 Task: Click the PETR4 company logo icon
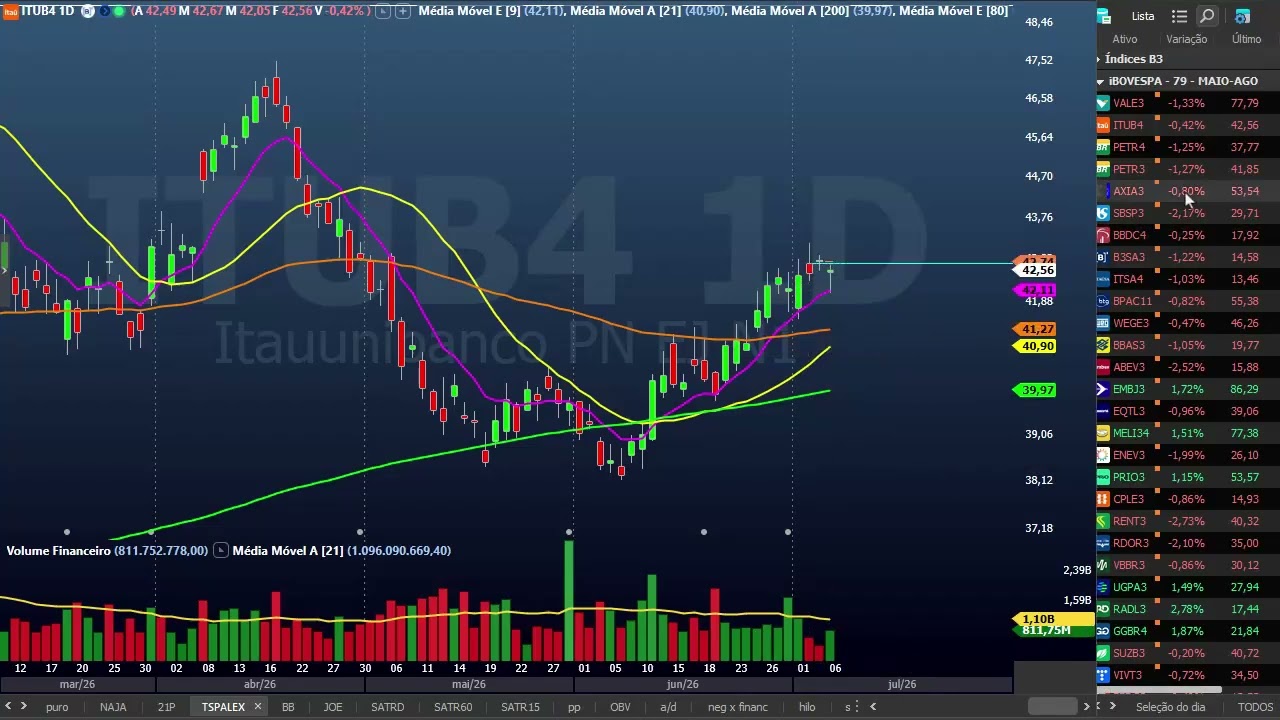coord(1103,147)
